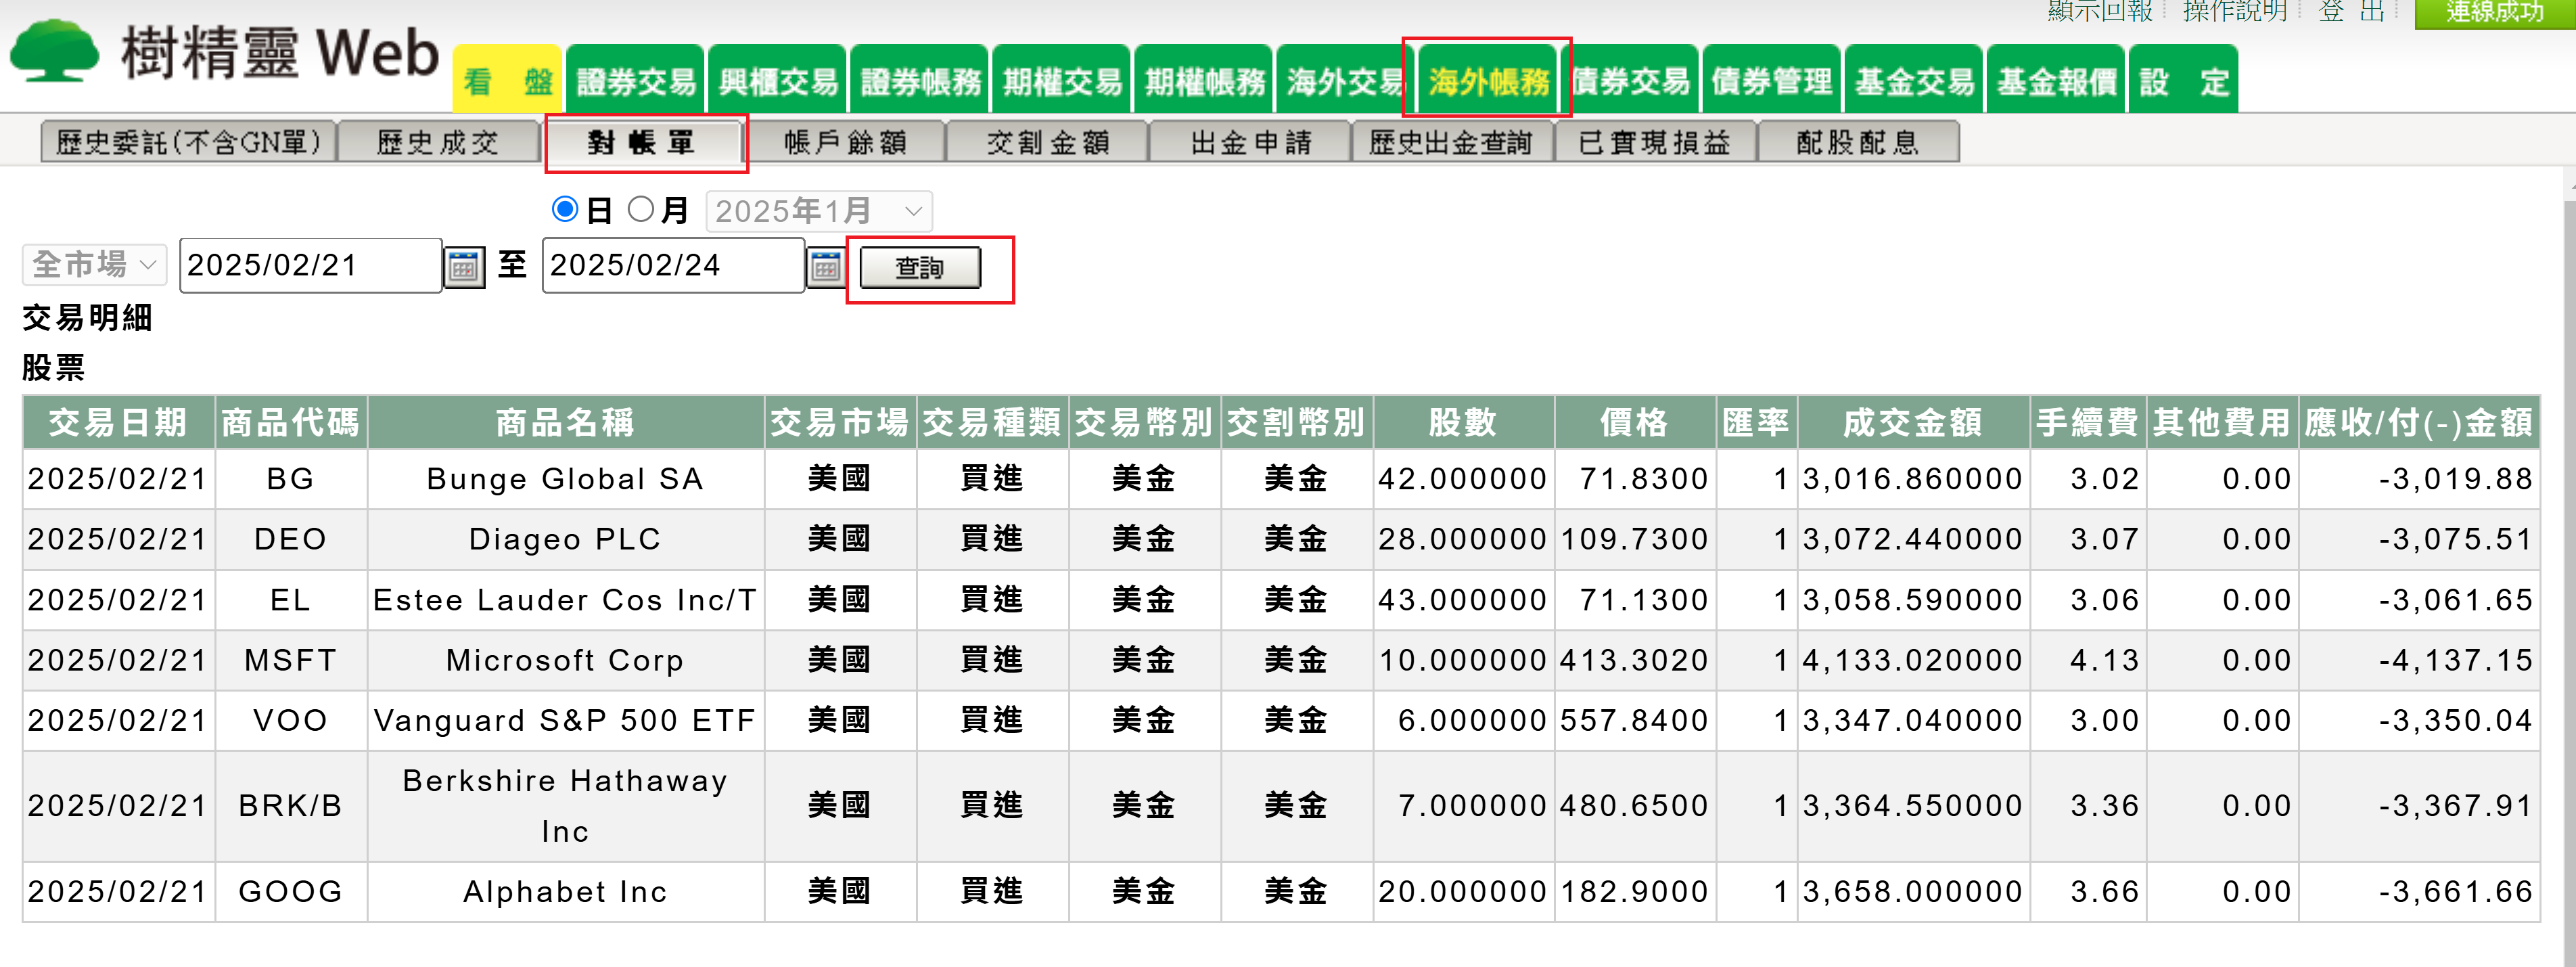Open the 配股配息 sub-tab
Screen dimensions: 2576x967
click(1858, 142)
